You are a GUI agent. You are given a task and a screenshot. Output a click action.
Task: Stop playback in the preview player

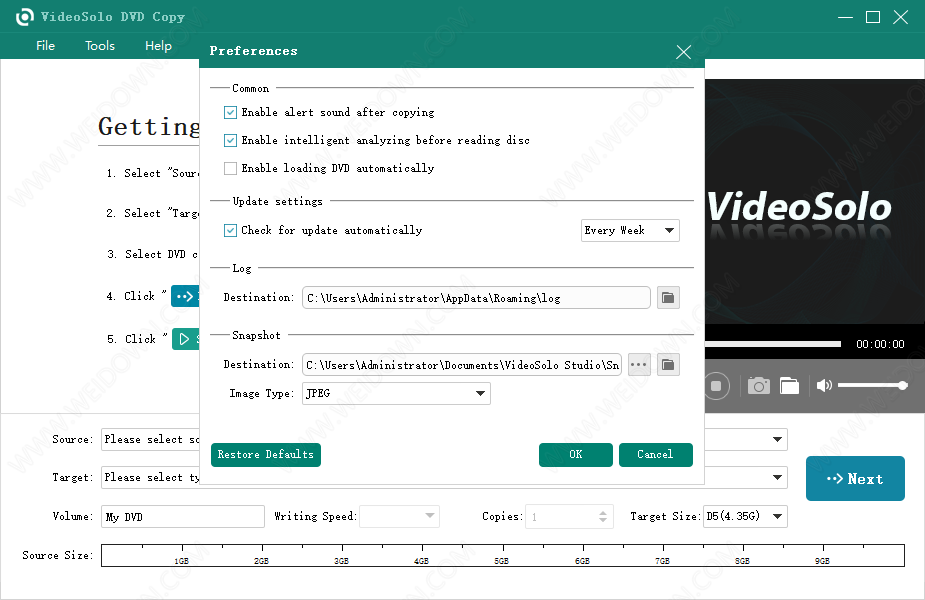(716, 386)
